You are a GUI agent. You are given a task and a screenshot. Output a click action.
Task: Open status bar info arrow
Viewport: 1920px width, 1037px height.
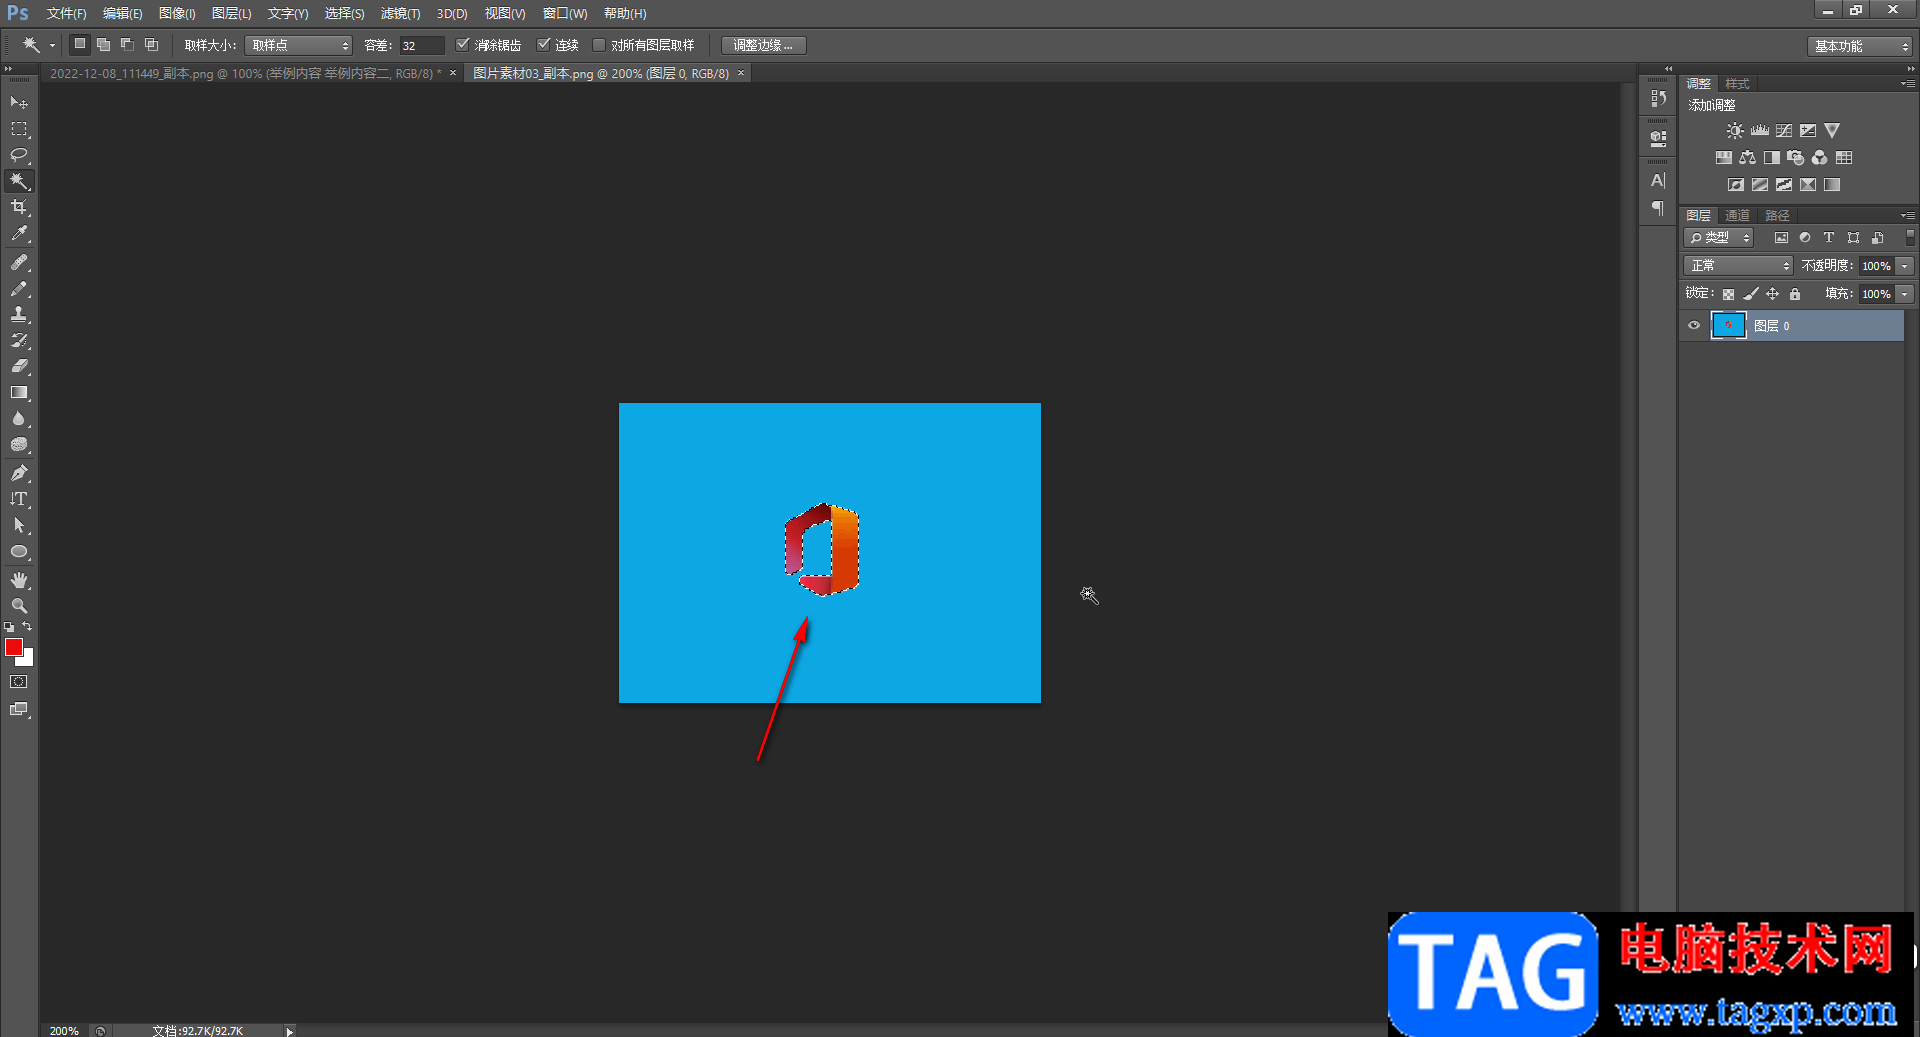(x=290, y=1031)
